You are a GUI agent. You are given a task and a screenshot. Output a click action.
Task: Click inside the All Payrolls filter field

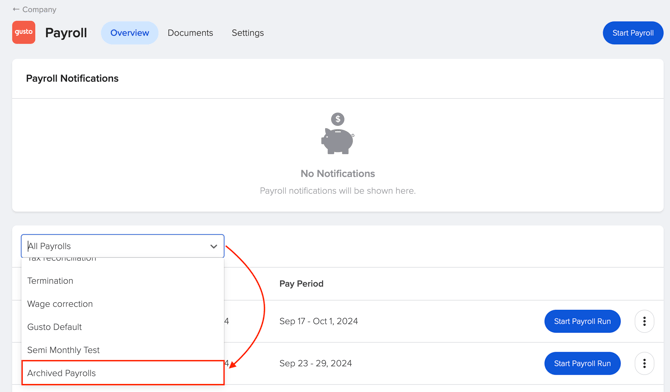[x=123, y=246]
